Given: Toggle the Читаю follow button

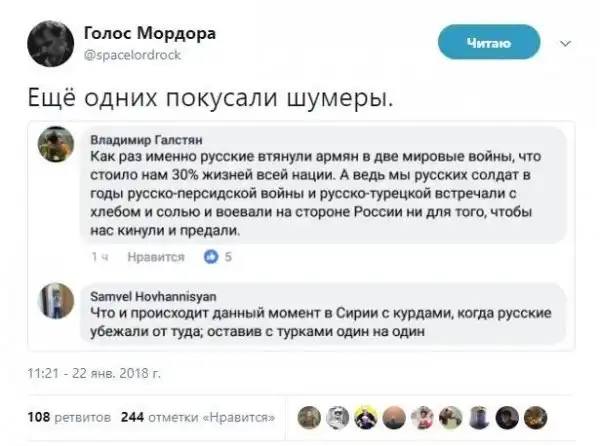Looking at the screenshot, I should tap(489, 43).
